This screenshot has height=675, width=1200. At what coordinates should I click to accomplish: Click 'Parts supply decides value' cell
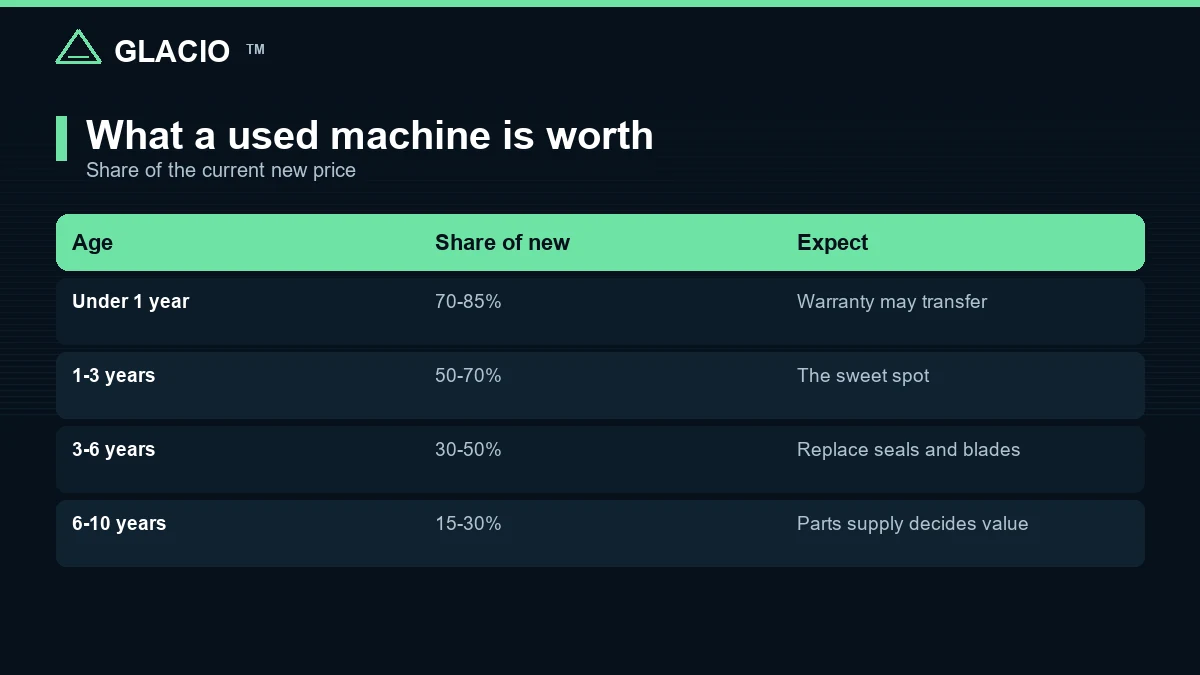click(x=912, y=523)
